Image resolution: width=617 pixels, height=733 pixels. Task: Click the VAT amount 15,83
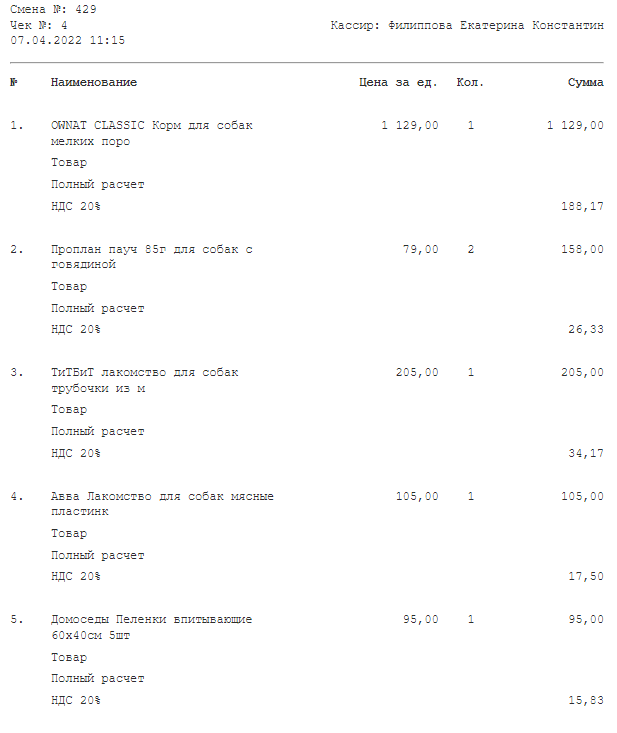pyautogui.click(x=586, y=700)
